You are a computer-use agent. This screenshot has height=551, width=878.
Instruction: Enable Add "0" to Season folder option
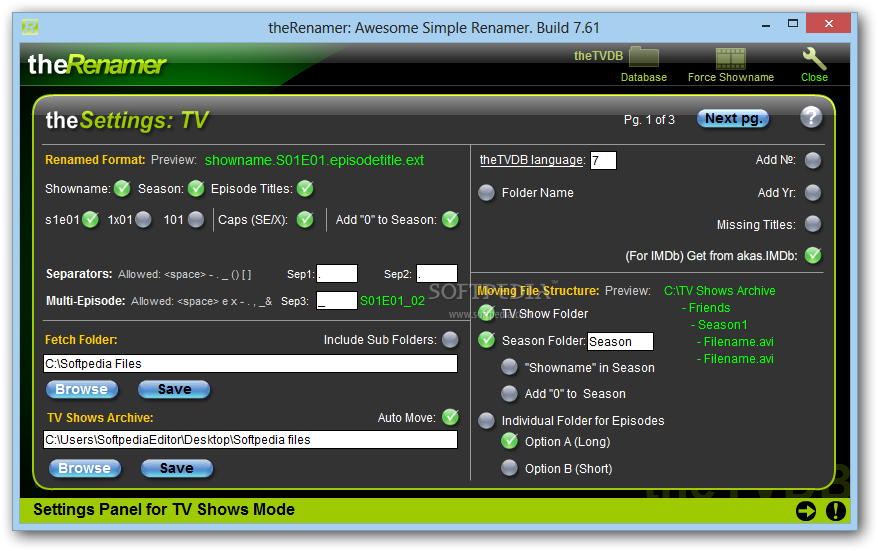(509, 394)
